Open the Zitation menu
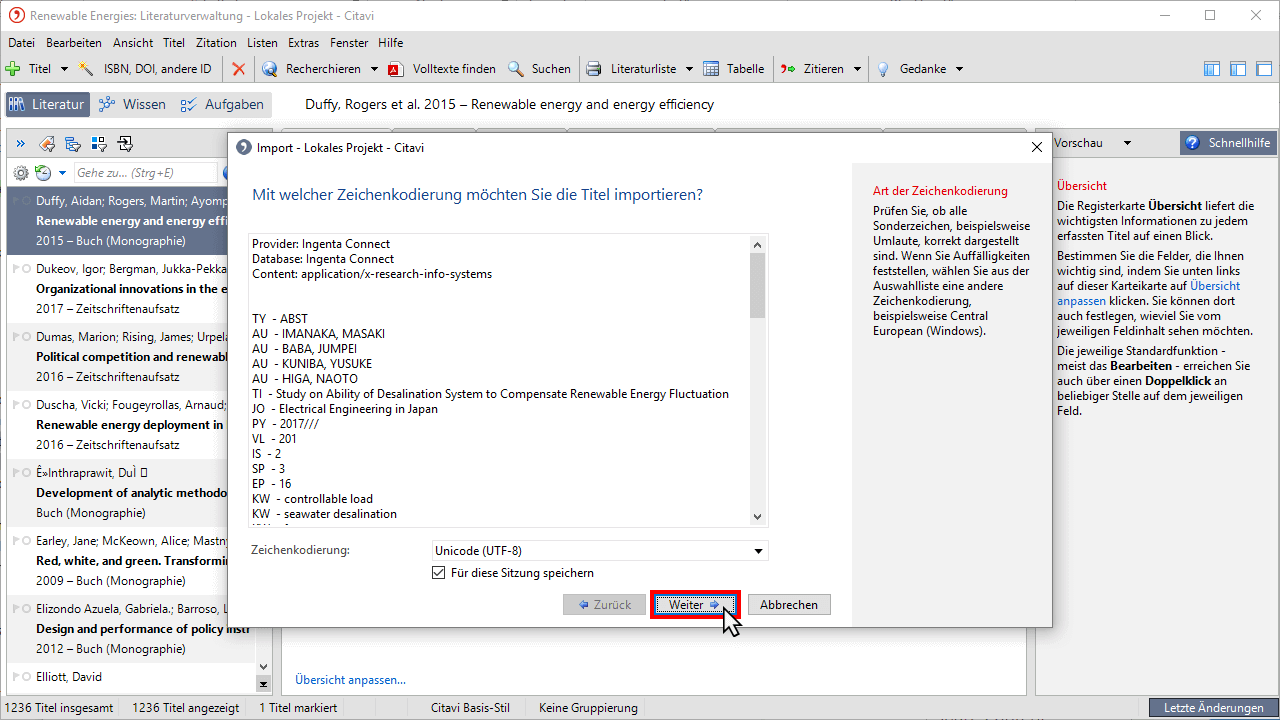This screenshot has height=720, width=1280. [x=216, y=43]
